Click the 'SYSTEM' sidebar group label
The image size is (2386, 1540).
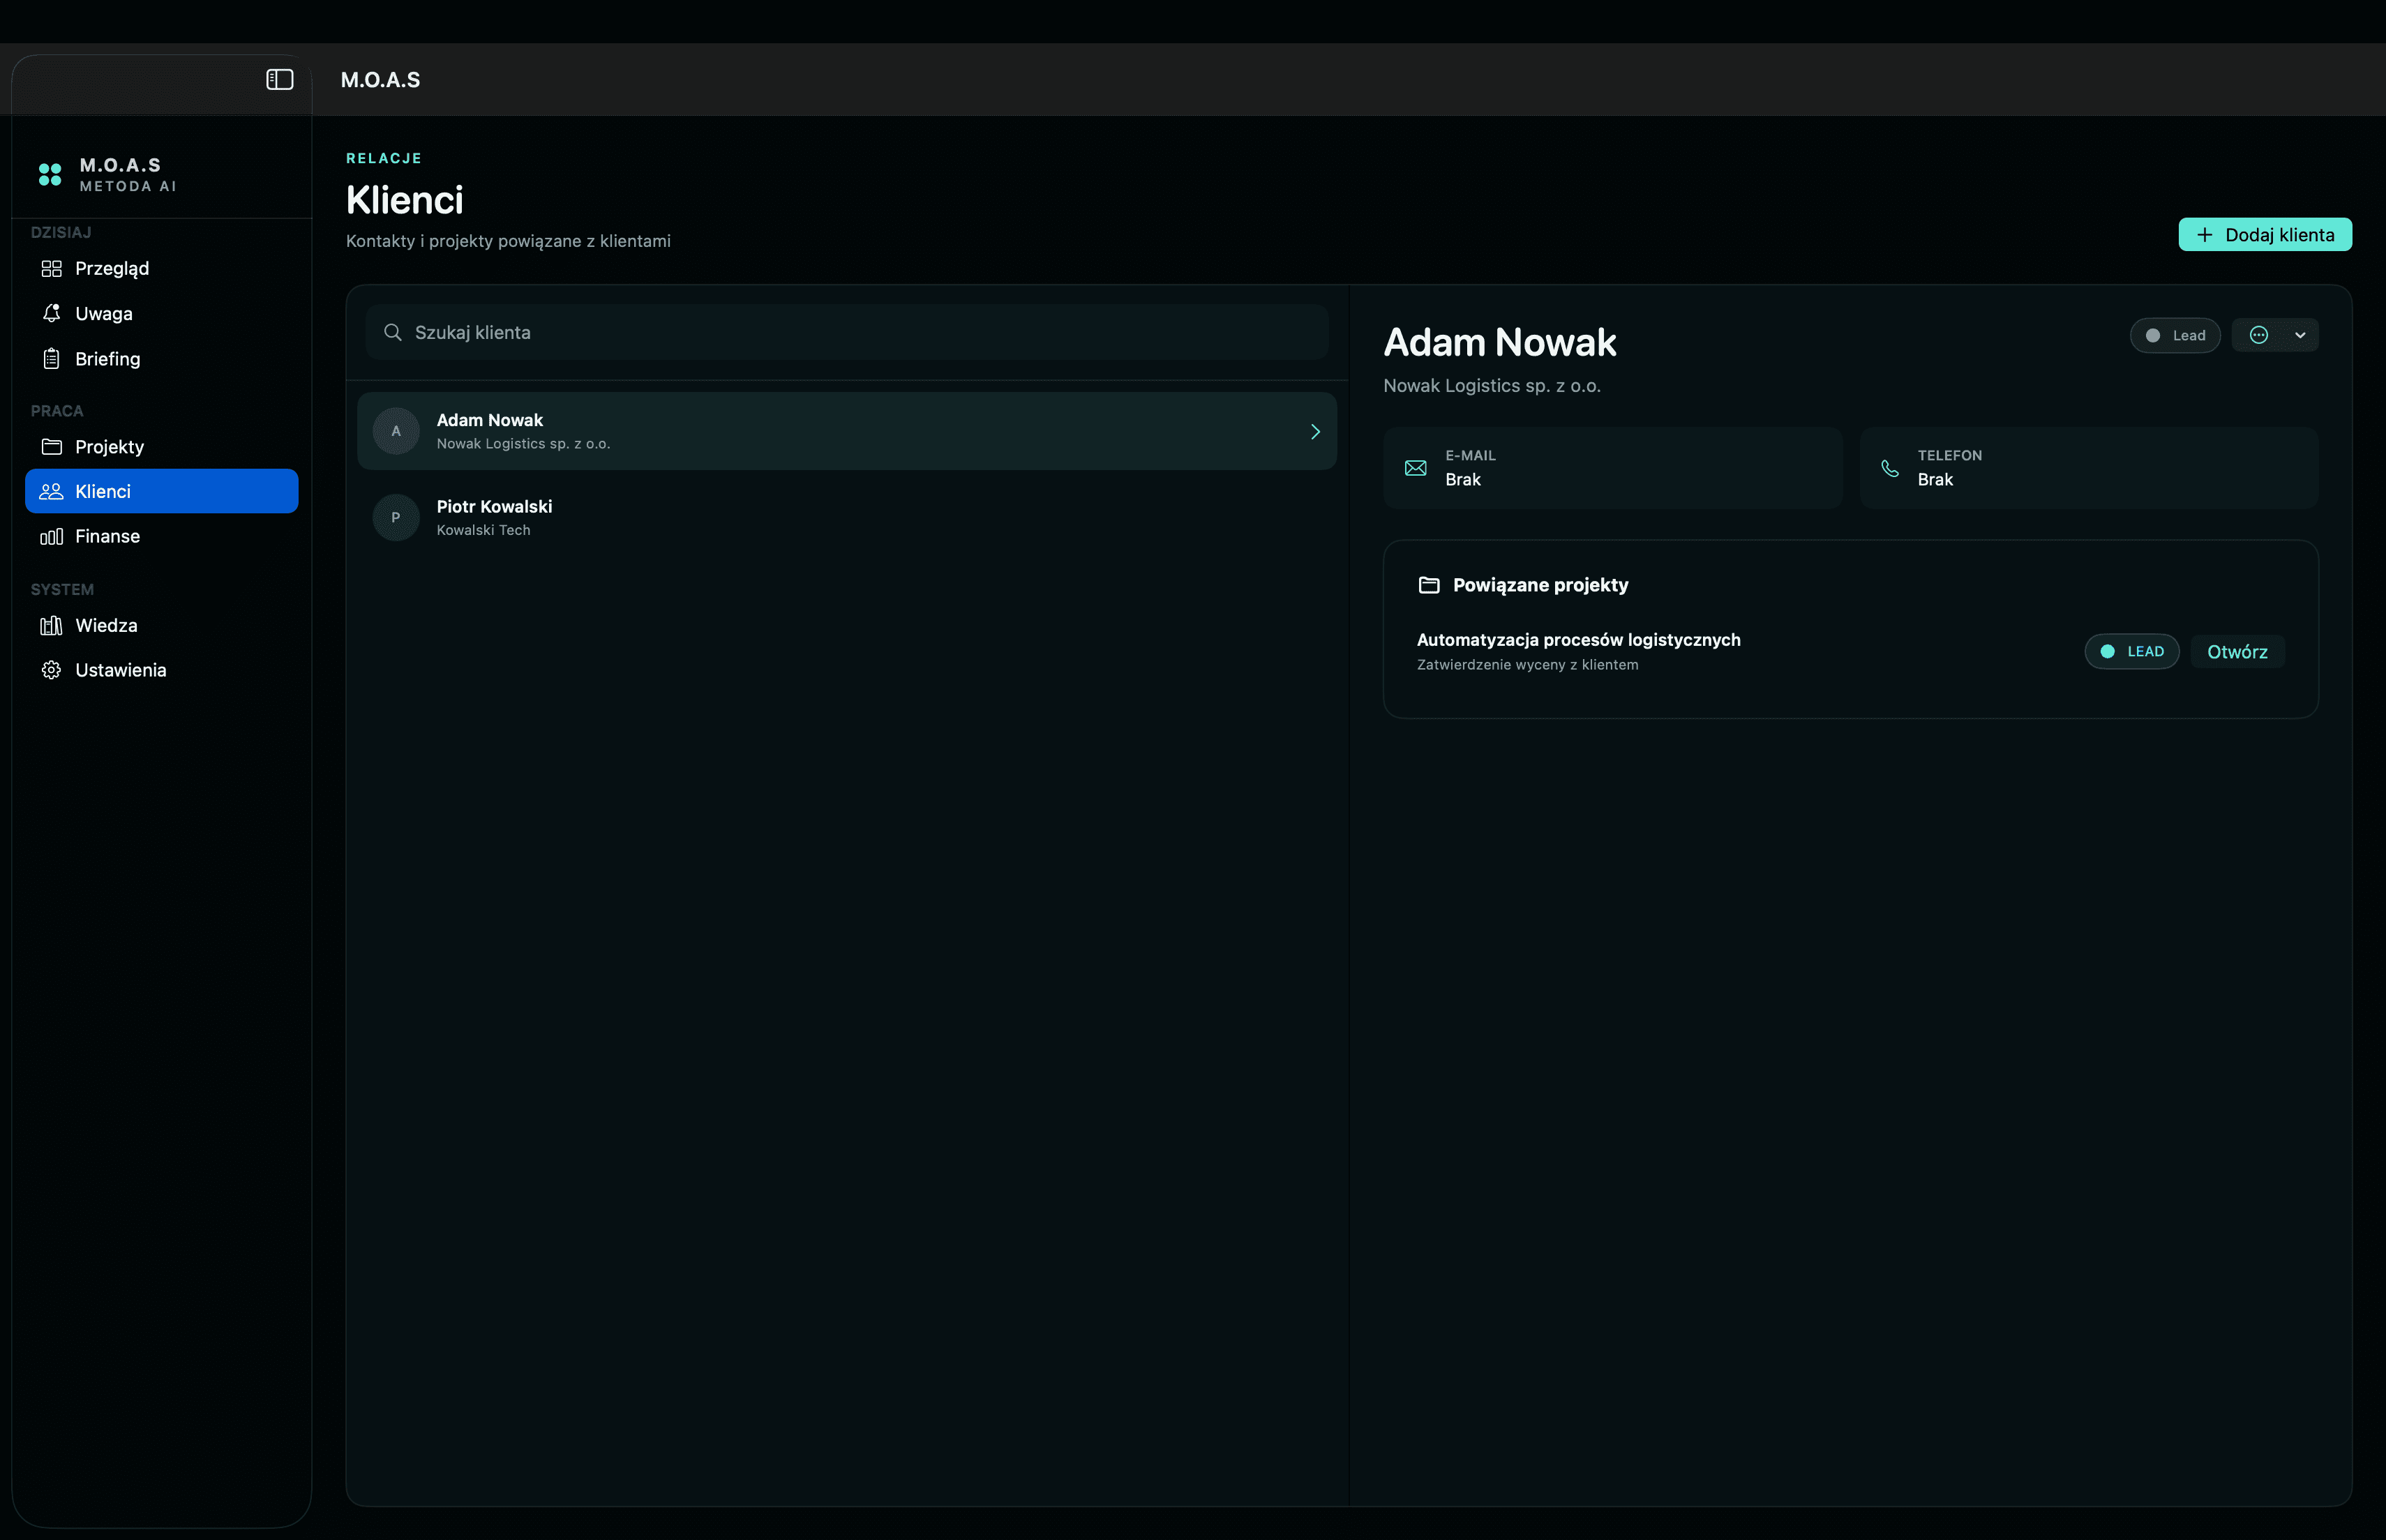(62, 590)
